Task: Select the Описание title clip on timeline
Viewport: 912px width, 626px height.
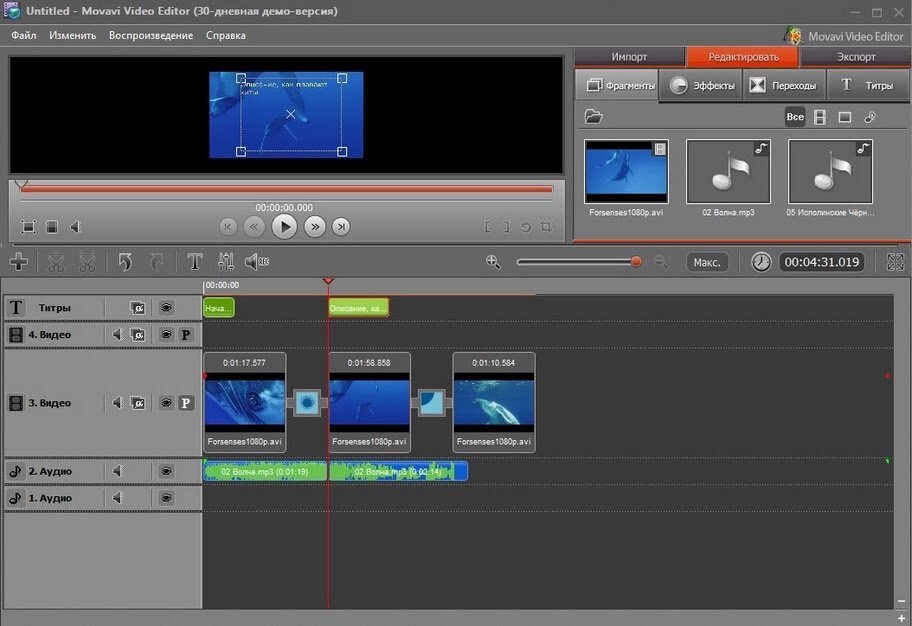Action: point(358,308)
